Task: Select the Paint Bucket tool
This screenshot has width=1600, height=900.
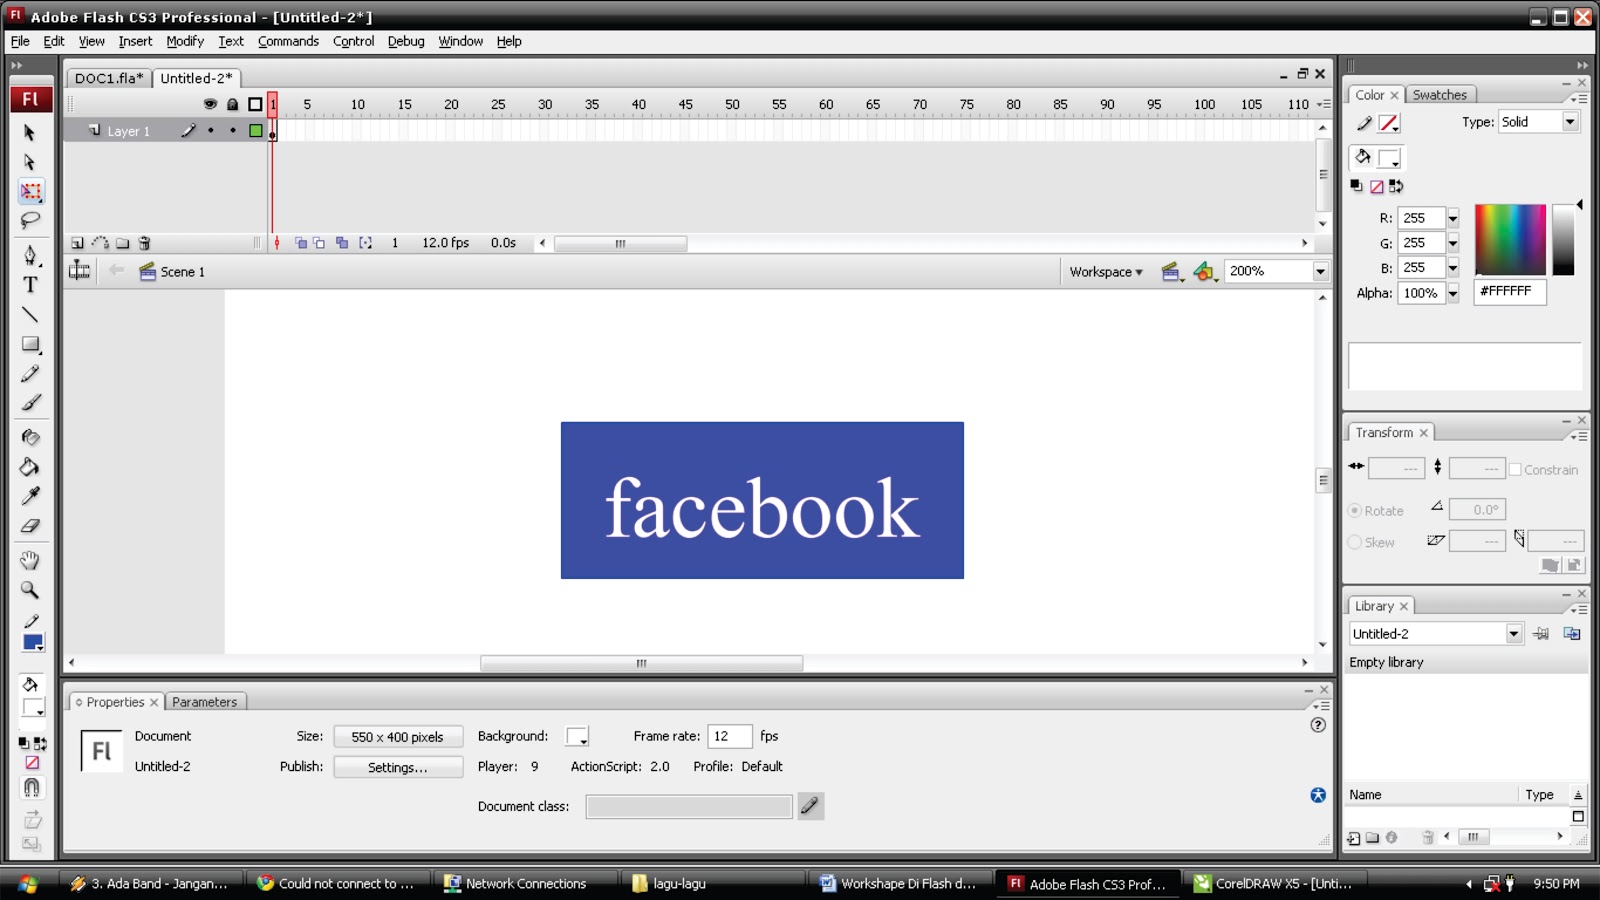Action: (x=30, y=467)
